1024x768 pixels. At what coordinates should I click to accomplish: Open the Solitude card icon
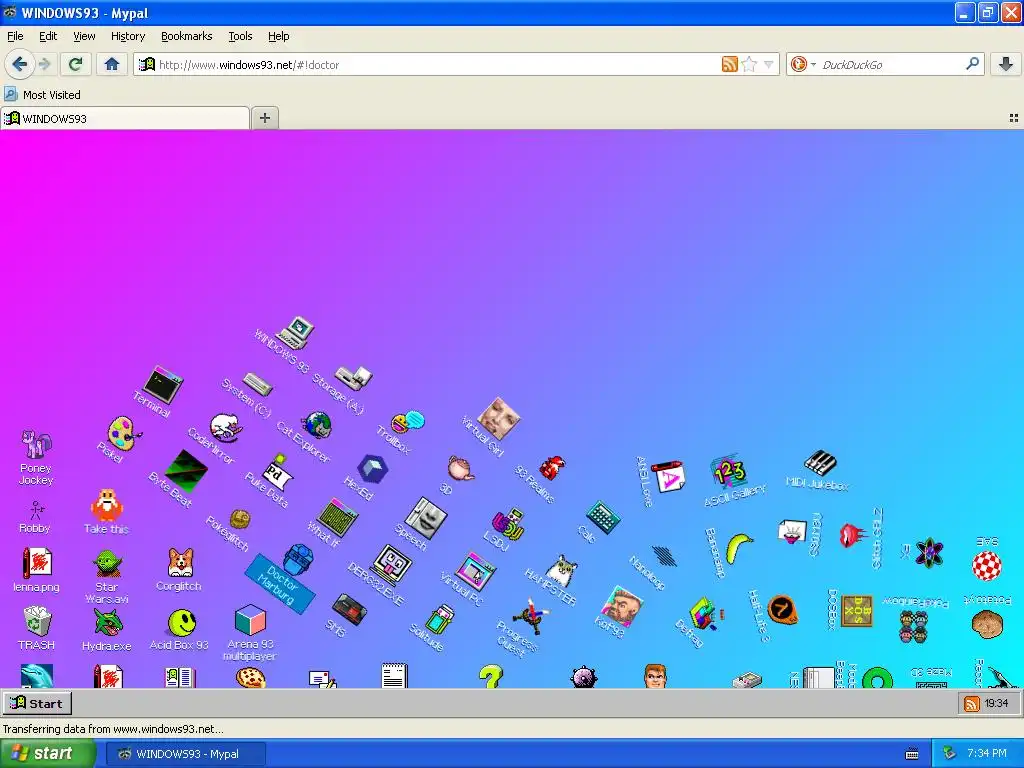coord(440,620)
